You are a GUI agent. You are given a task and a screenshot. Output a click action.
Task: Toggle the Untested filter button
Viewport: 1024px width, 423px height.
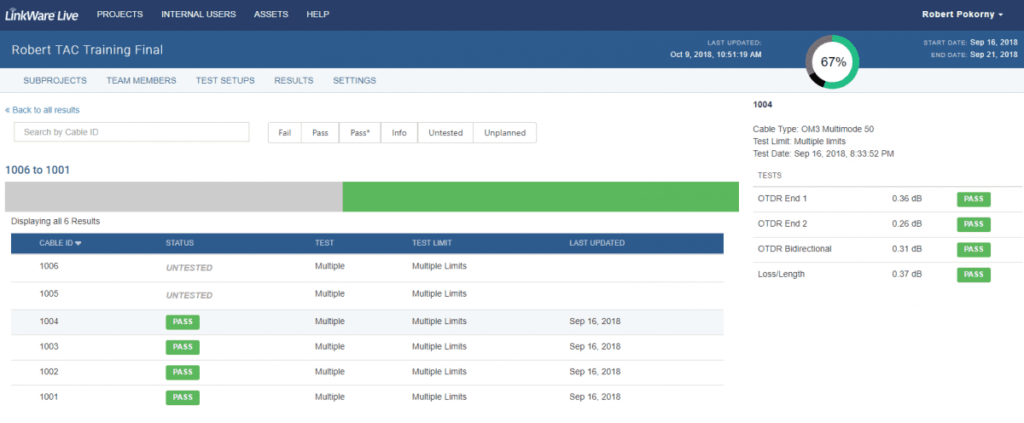tap(446, 133)
